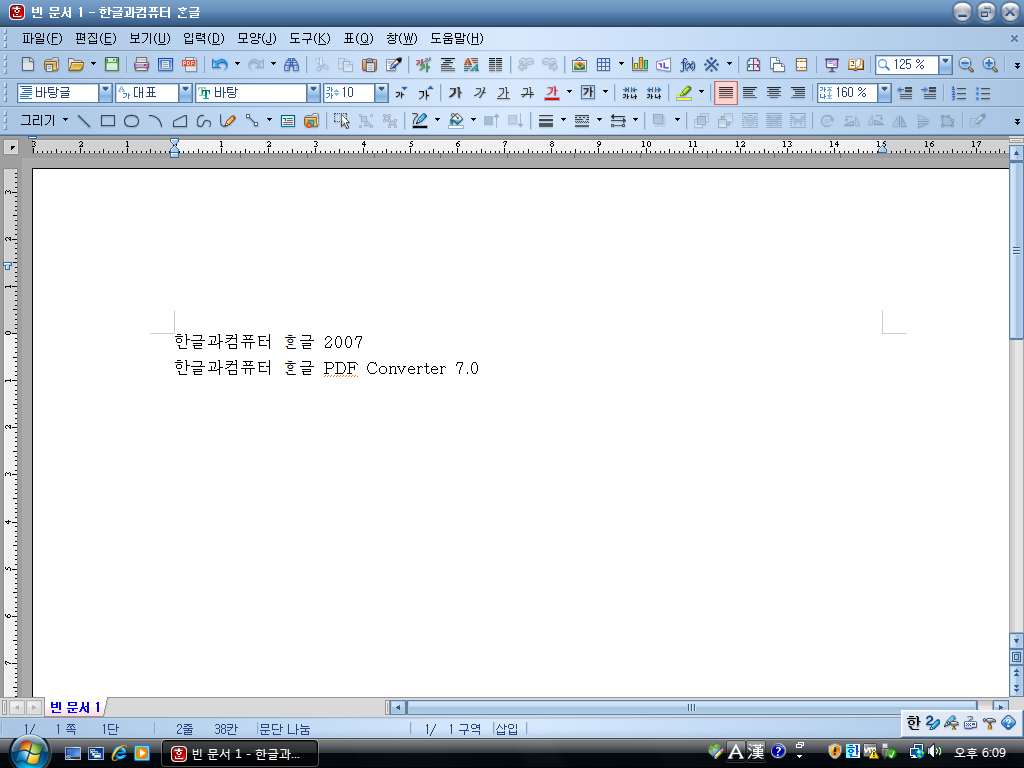1024x768 pixels.
Task: Start presentation with the projector screen icon
Action: (x=831, y=65)
